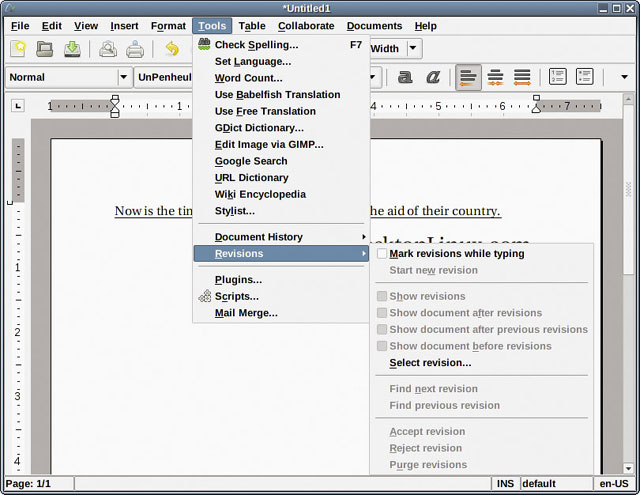Click the Save document toolbar icon

pyautogui.click(x=72, y=49)
